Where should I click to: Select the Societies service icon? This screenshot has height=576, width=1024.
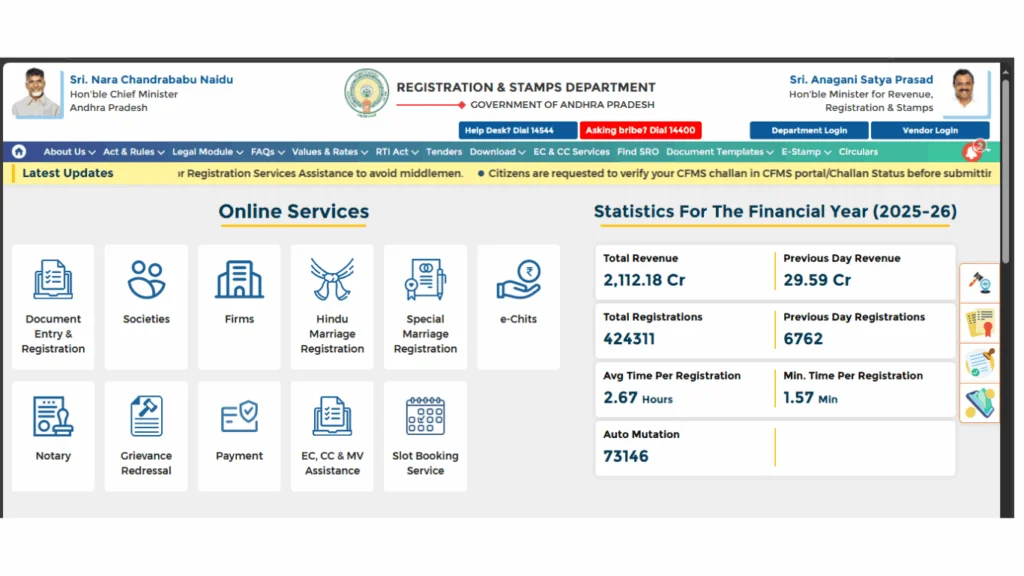pyautogui.click(x=146, y=281)
